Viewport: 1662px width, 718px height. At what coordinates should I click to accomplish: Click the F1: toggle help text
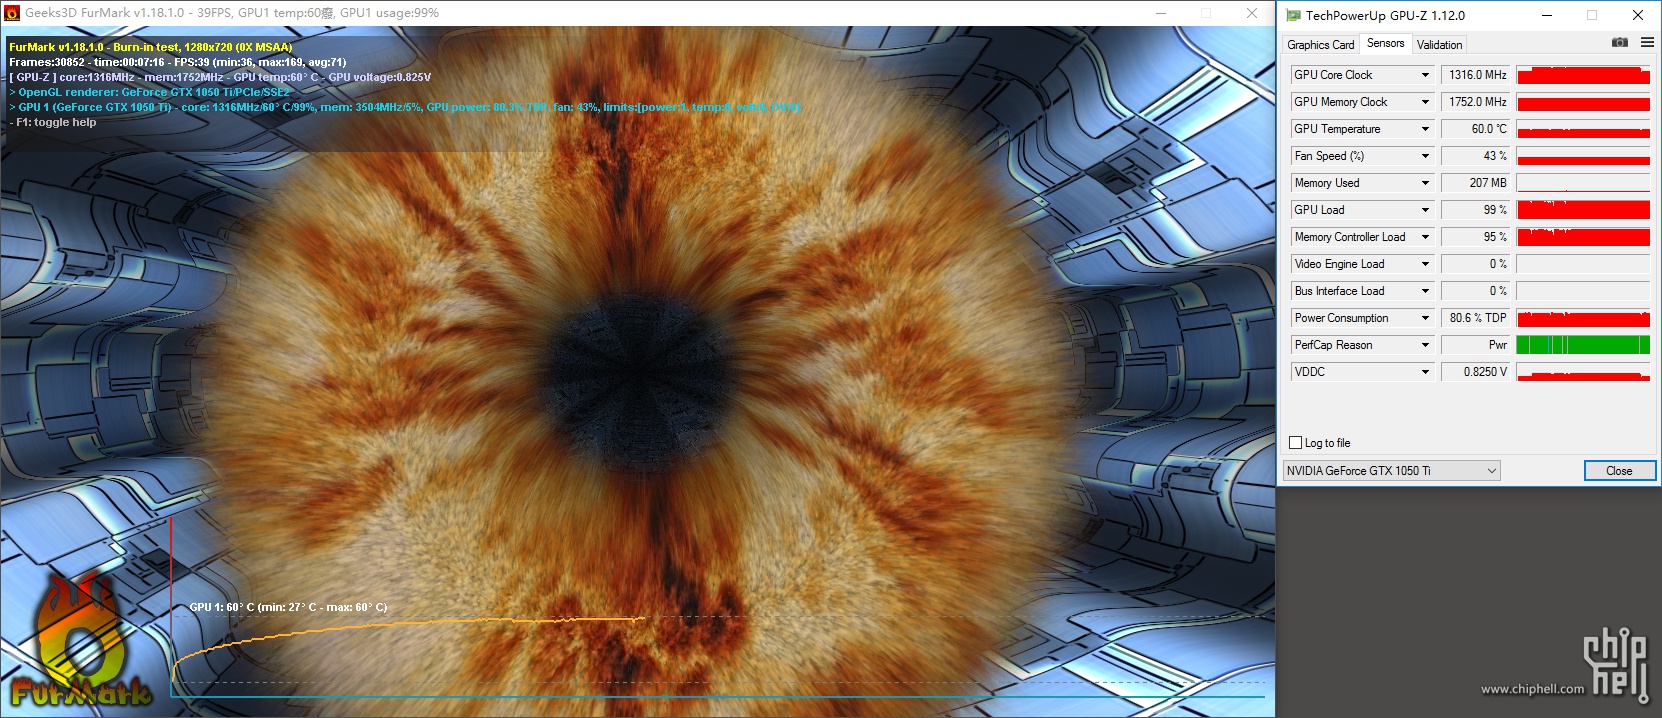point(53,122)
